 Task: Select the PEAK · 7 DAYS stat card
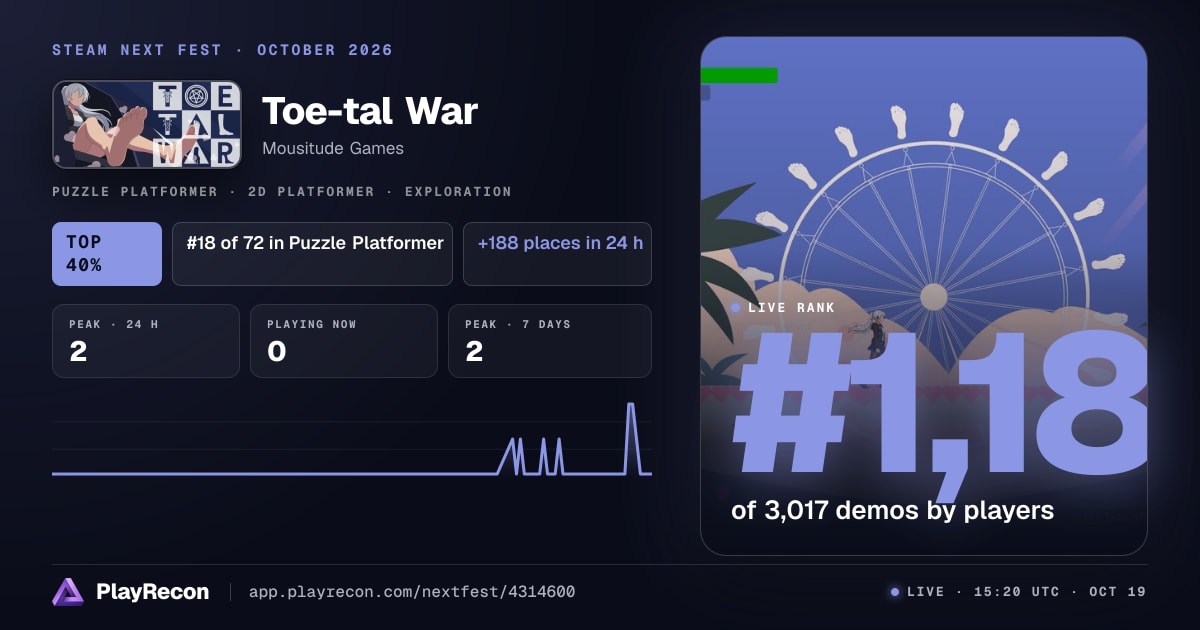550,341
